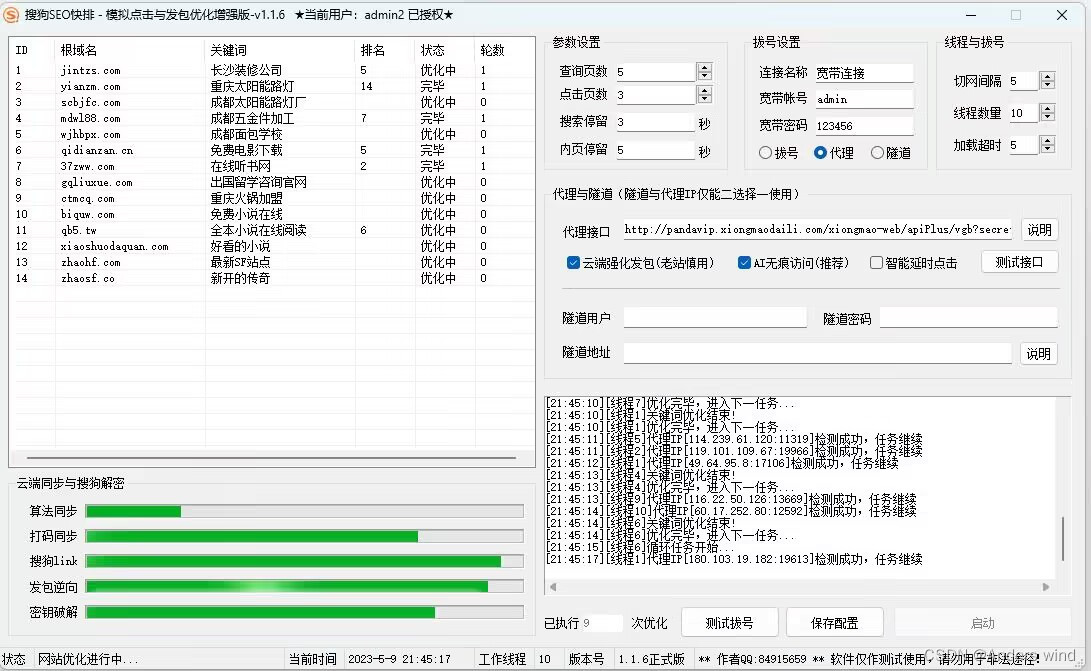The height and width of the screenshot is (671, 1091).
Task: Sort table by 状态 column header
Action: (445, 50)
